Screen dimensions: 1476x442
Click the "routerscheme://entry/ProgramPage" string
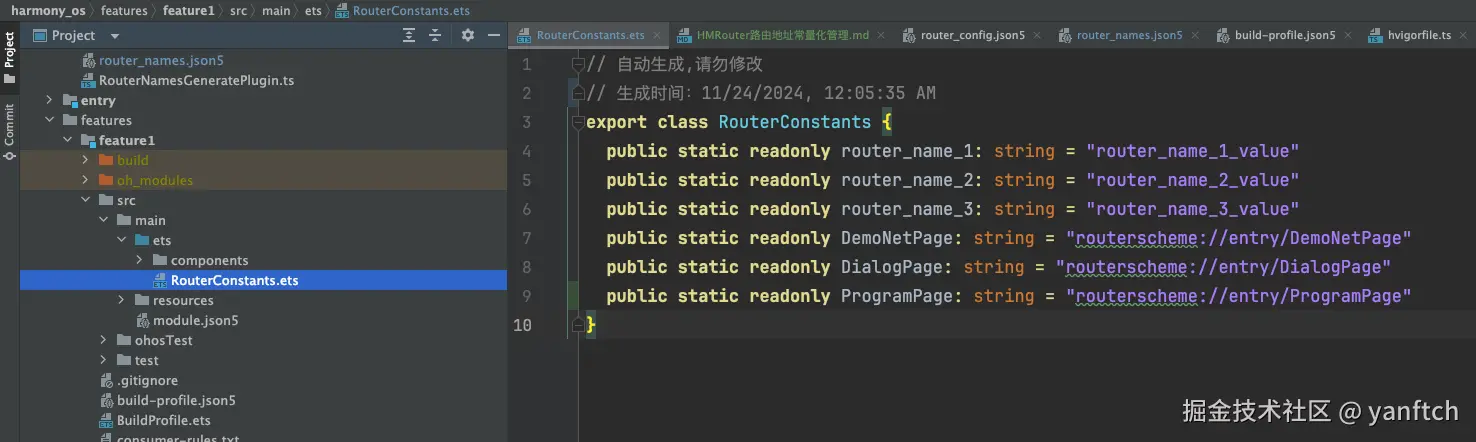pos(1239,296)
